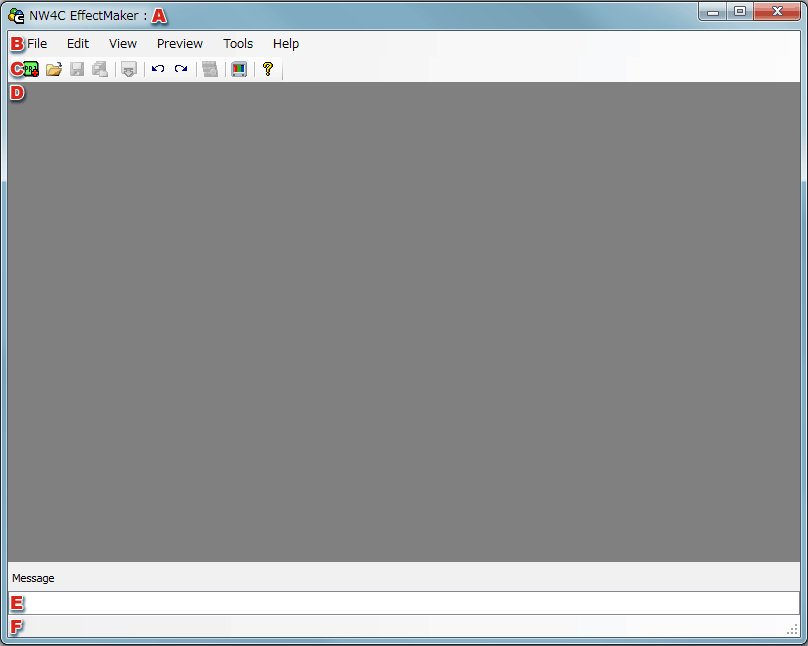Open the View menu

tap(123, 44)
